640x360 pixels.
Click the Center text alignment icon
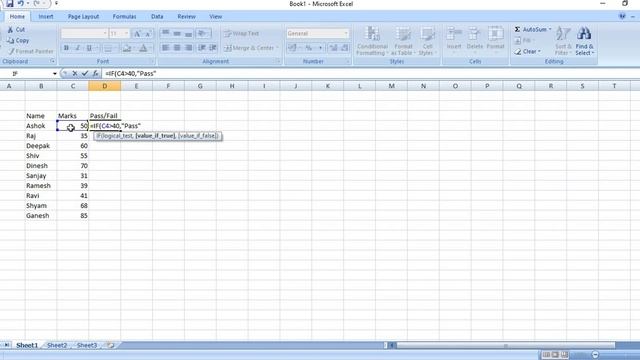point(177,48)
